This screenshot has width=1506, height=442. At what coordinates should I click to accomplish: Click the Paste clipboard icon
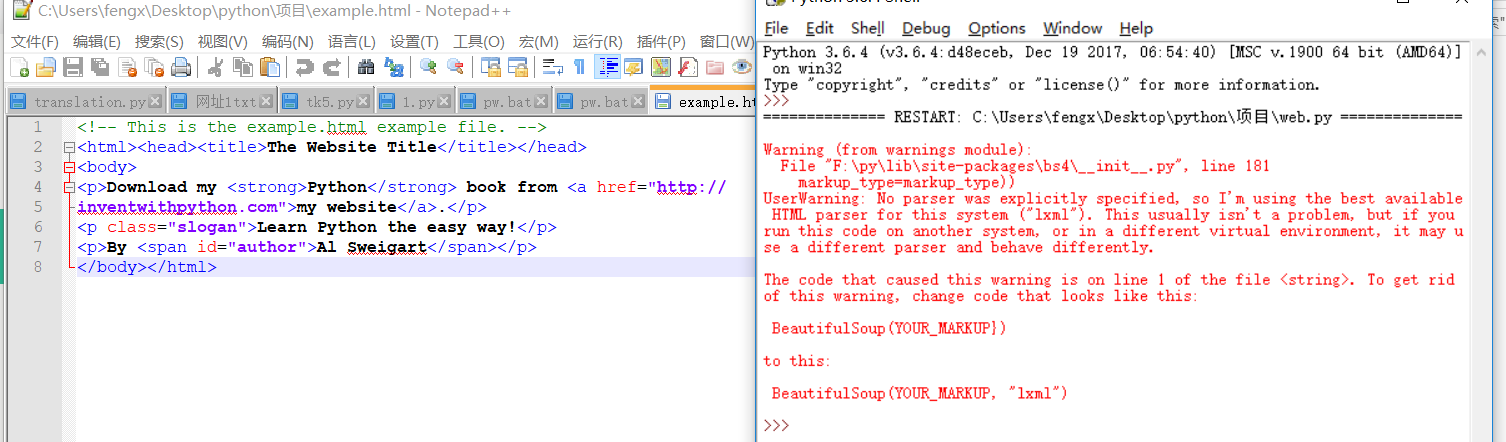click(269, 67)
